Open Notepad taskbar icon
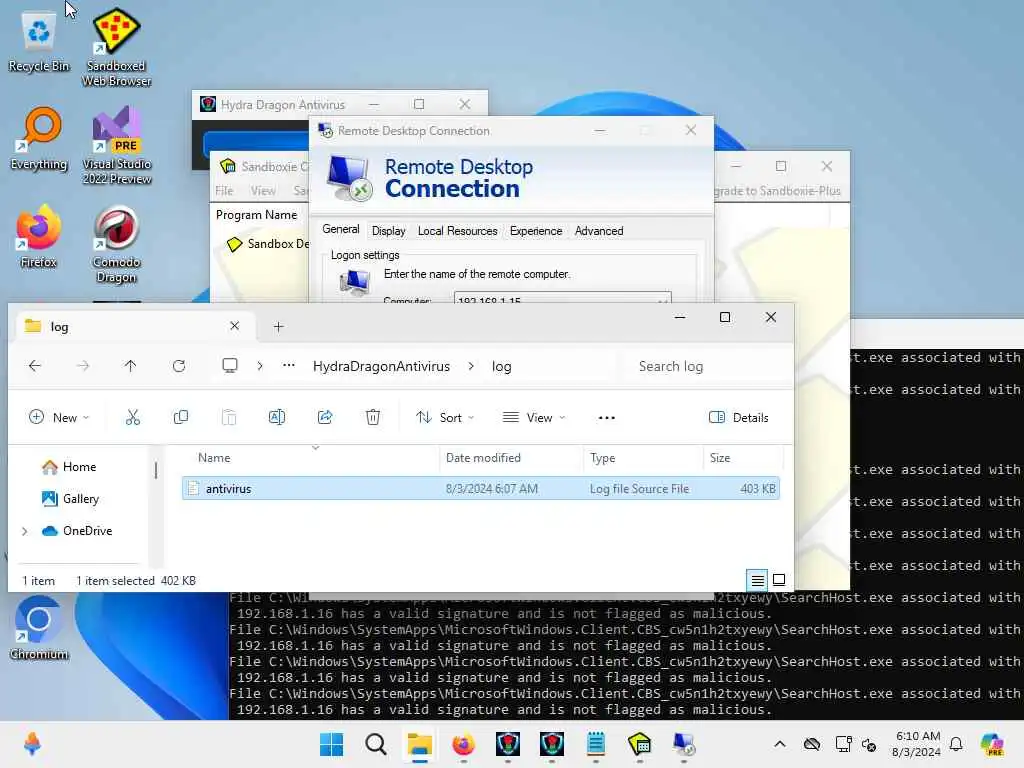The image size is (1024, 768). [x=596, y=744]
